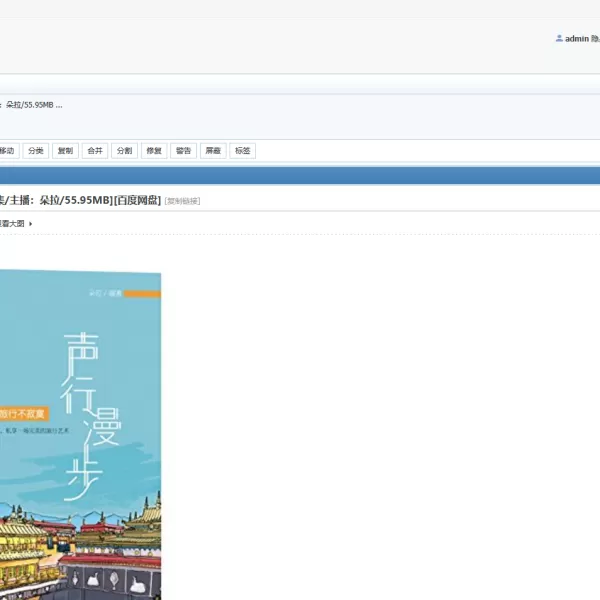Screen dimensions: 600x600
Task: Click the 复制 moderation button
Action: pos(65,151)
